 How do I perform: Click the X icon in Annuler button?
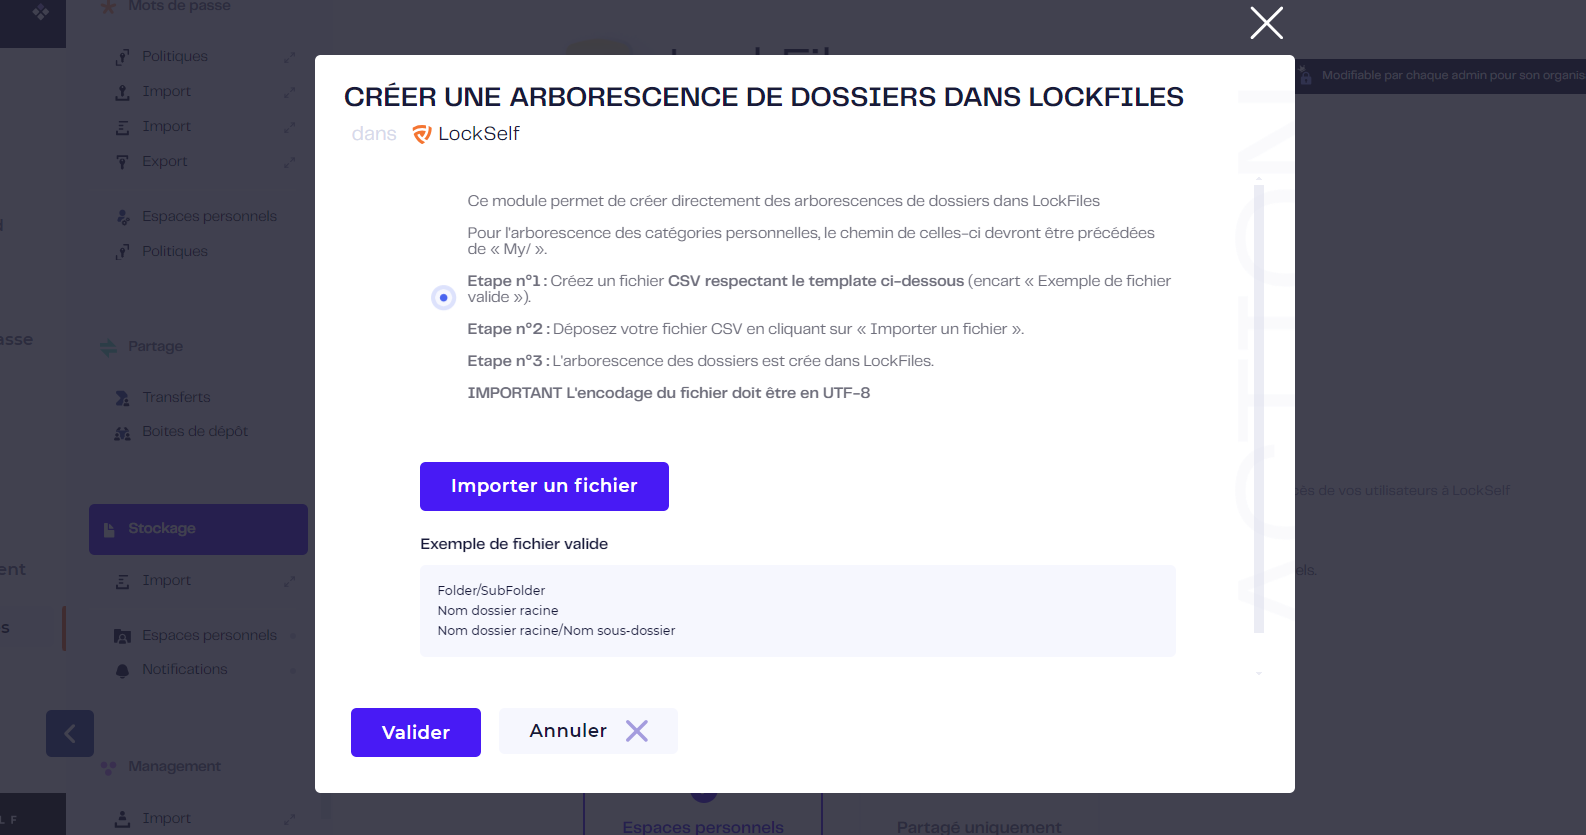(x=637, y=731)
